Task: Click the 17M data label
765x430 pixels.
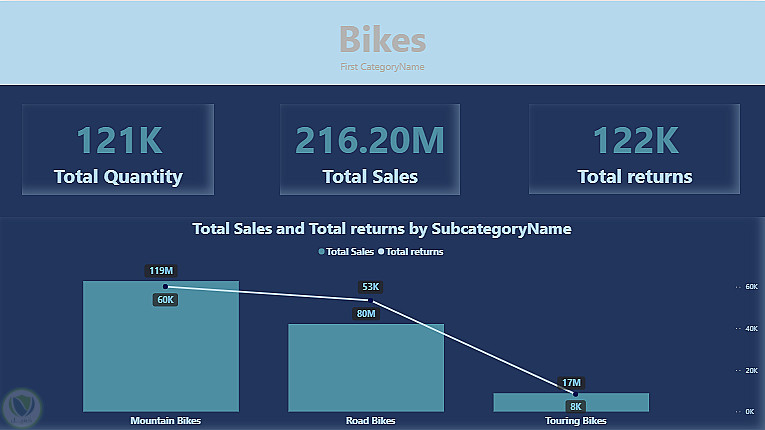Action: pos(571,382)
